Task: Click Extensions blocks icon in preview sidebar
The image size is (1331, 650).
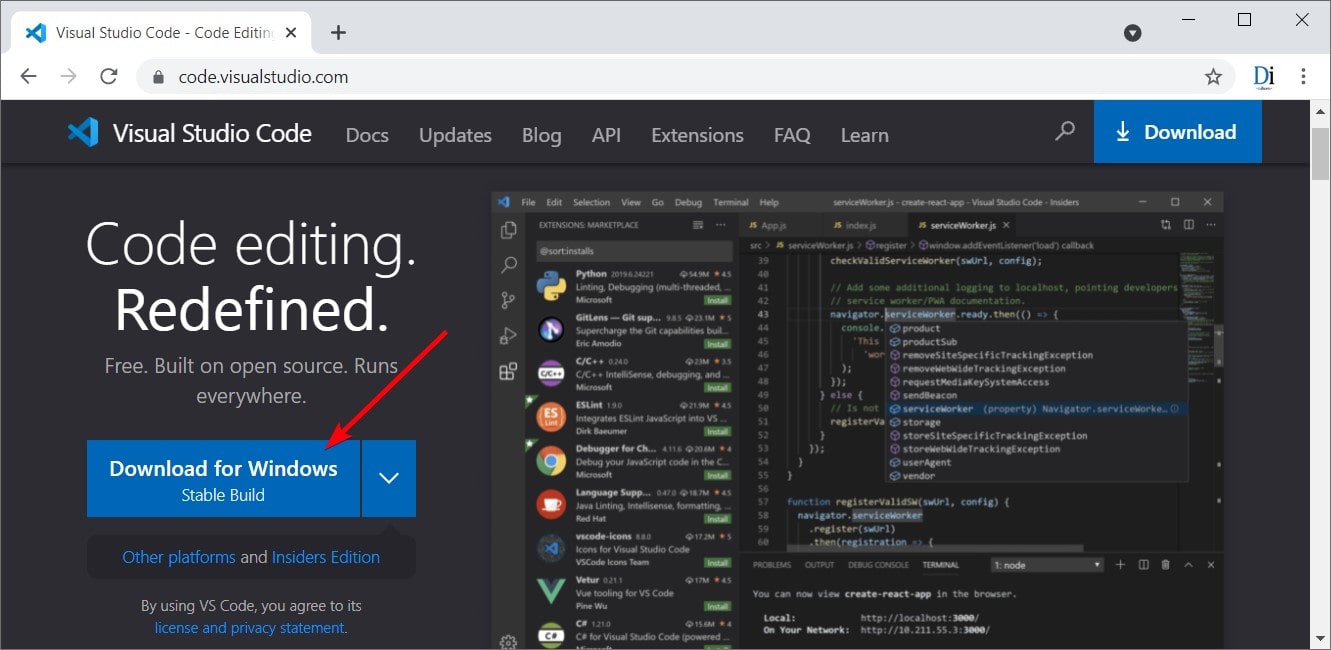Action: [x=509, y=371]
